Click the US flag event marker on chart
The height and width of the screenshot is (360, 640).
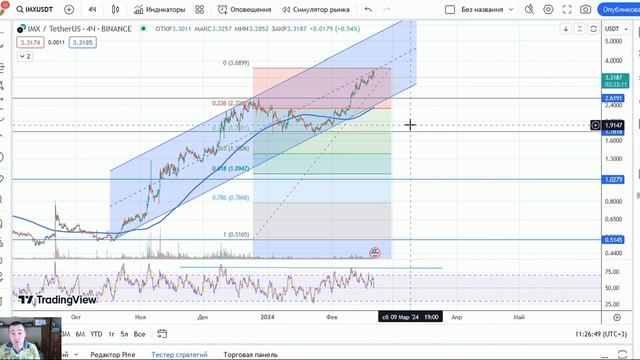click(x=375, y=253)
